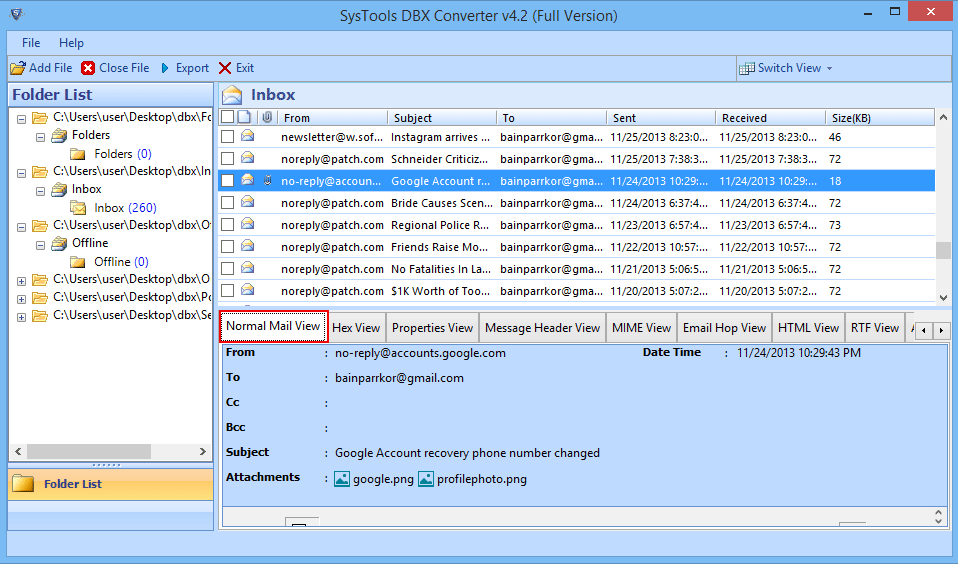Image resolution: width=958 pixels, height=564 pixels.
Task: Click the tab strip scroll-left arrow
Action: [x=924, y=330]
